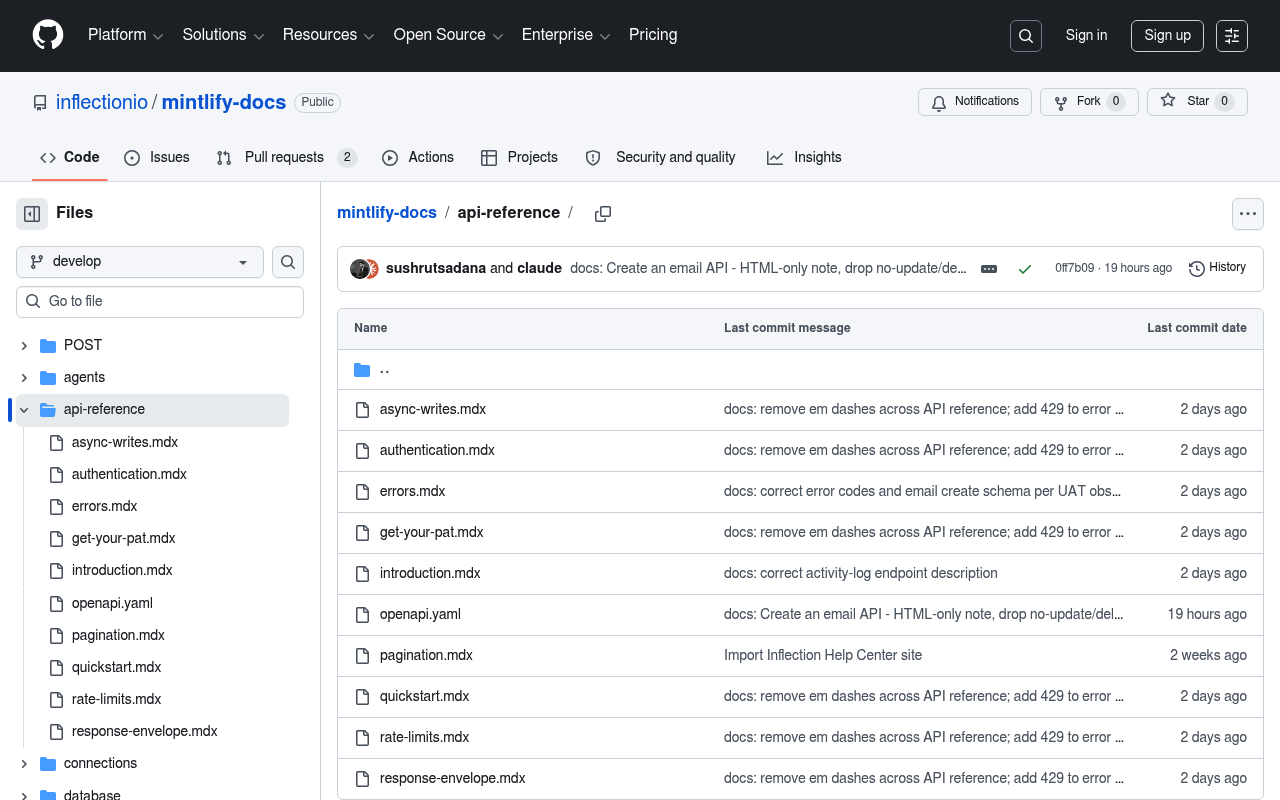View commit check status checkmark
Image resolution: width=1280 pixels, height=800 pixels.
click(x=1025, y=269)
